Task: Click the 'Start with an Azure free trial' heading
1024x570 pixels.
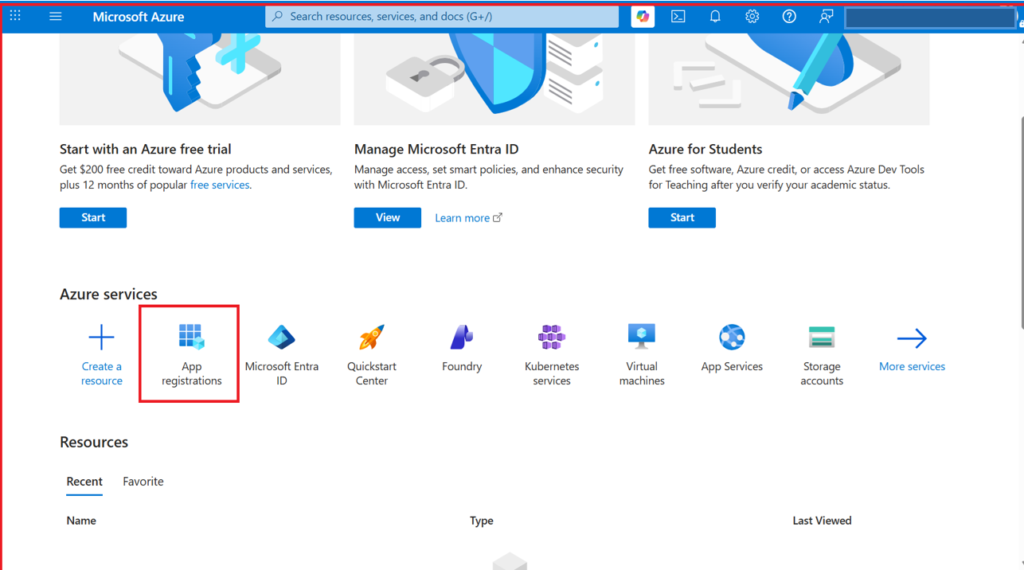Action: [x=145, y=149]
